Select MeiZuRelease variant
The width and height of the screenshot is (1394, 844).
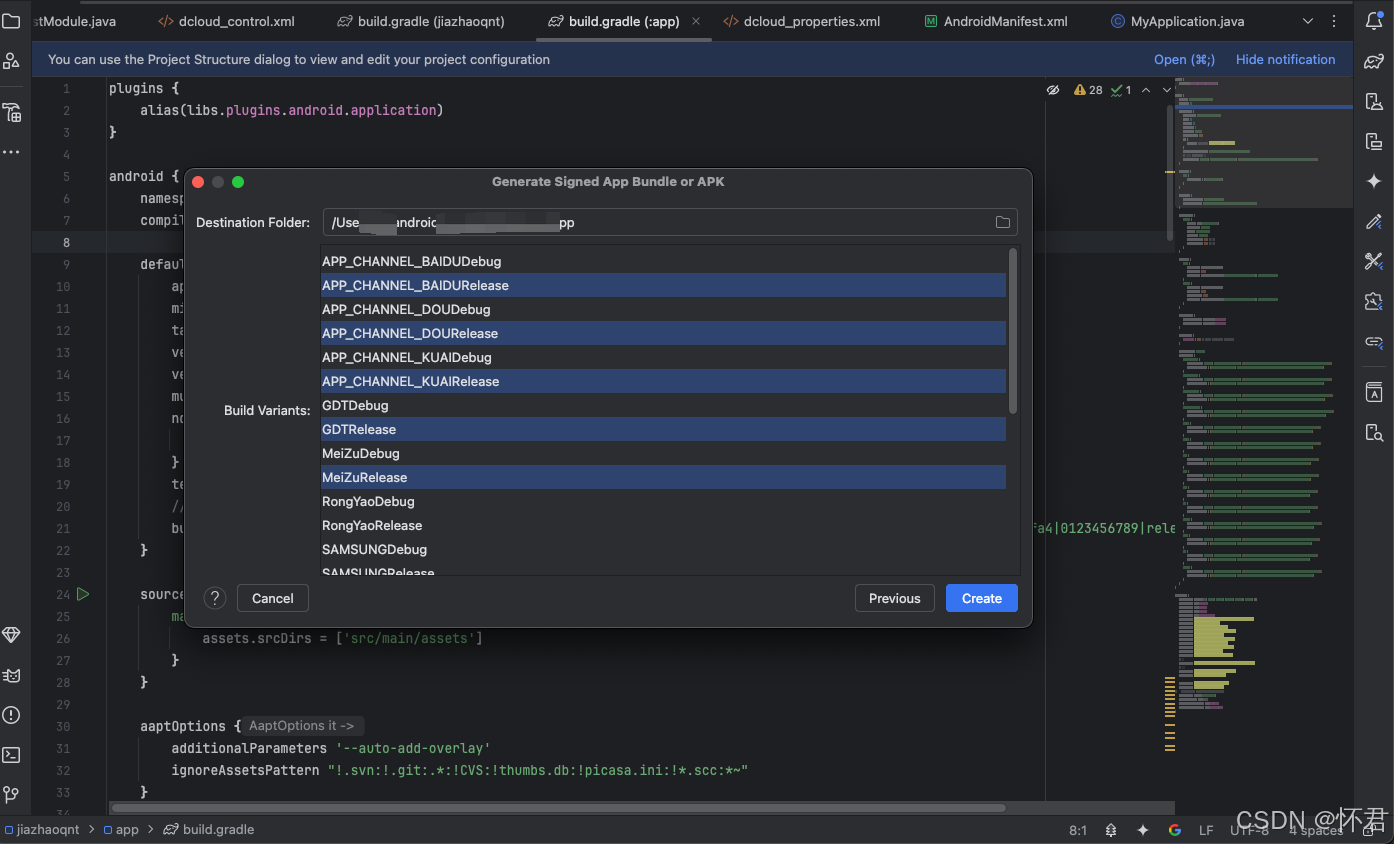tap(663, 477)
